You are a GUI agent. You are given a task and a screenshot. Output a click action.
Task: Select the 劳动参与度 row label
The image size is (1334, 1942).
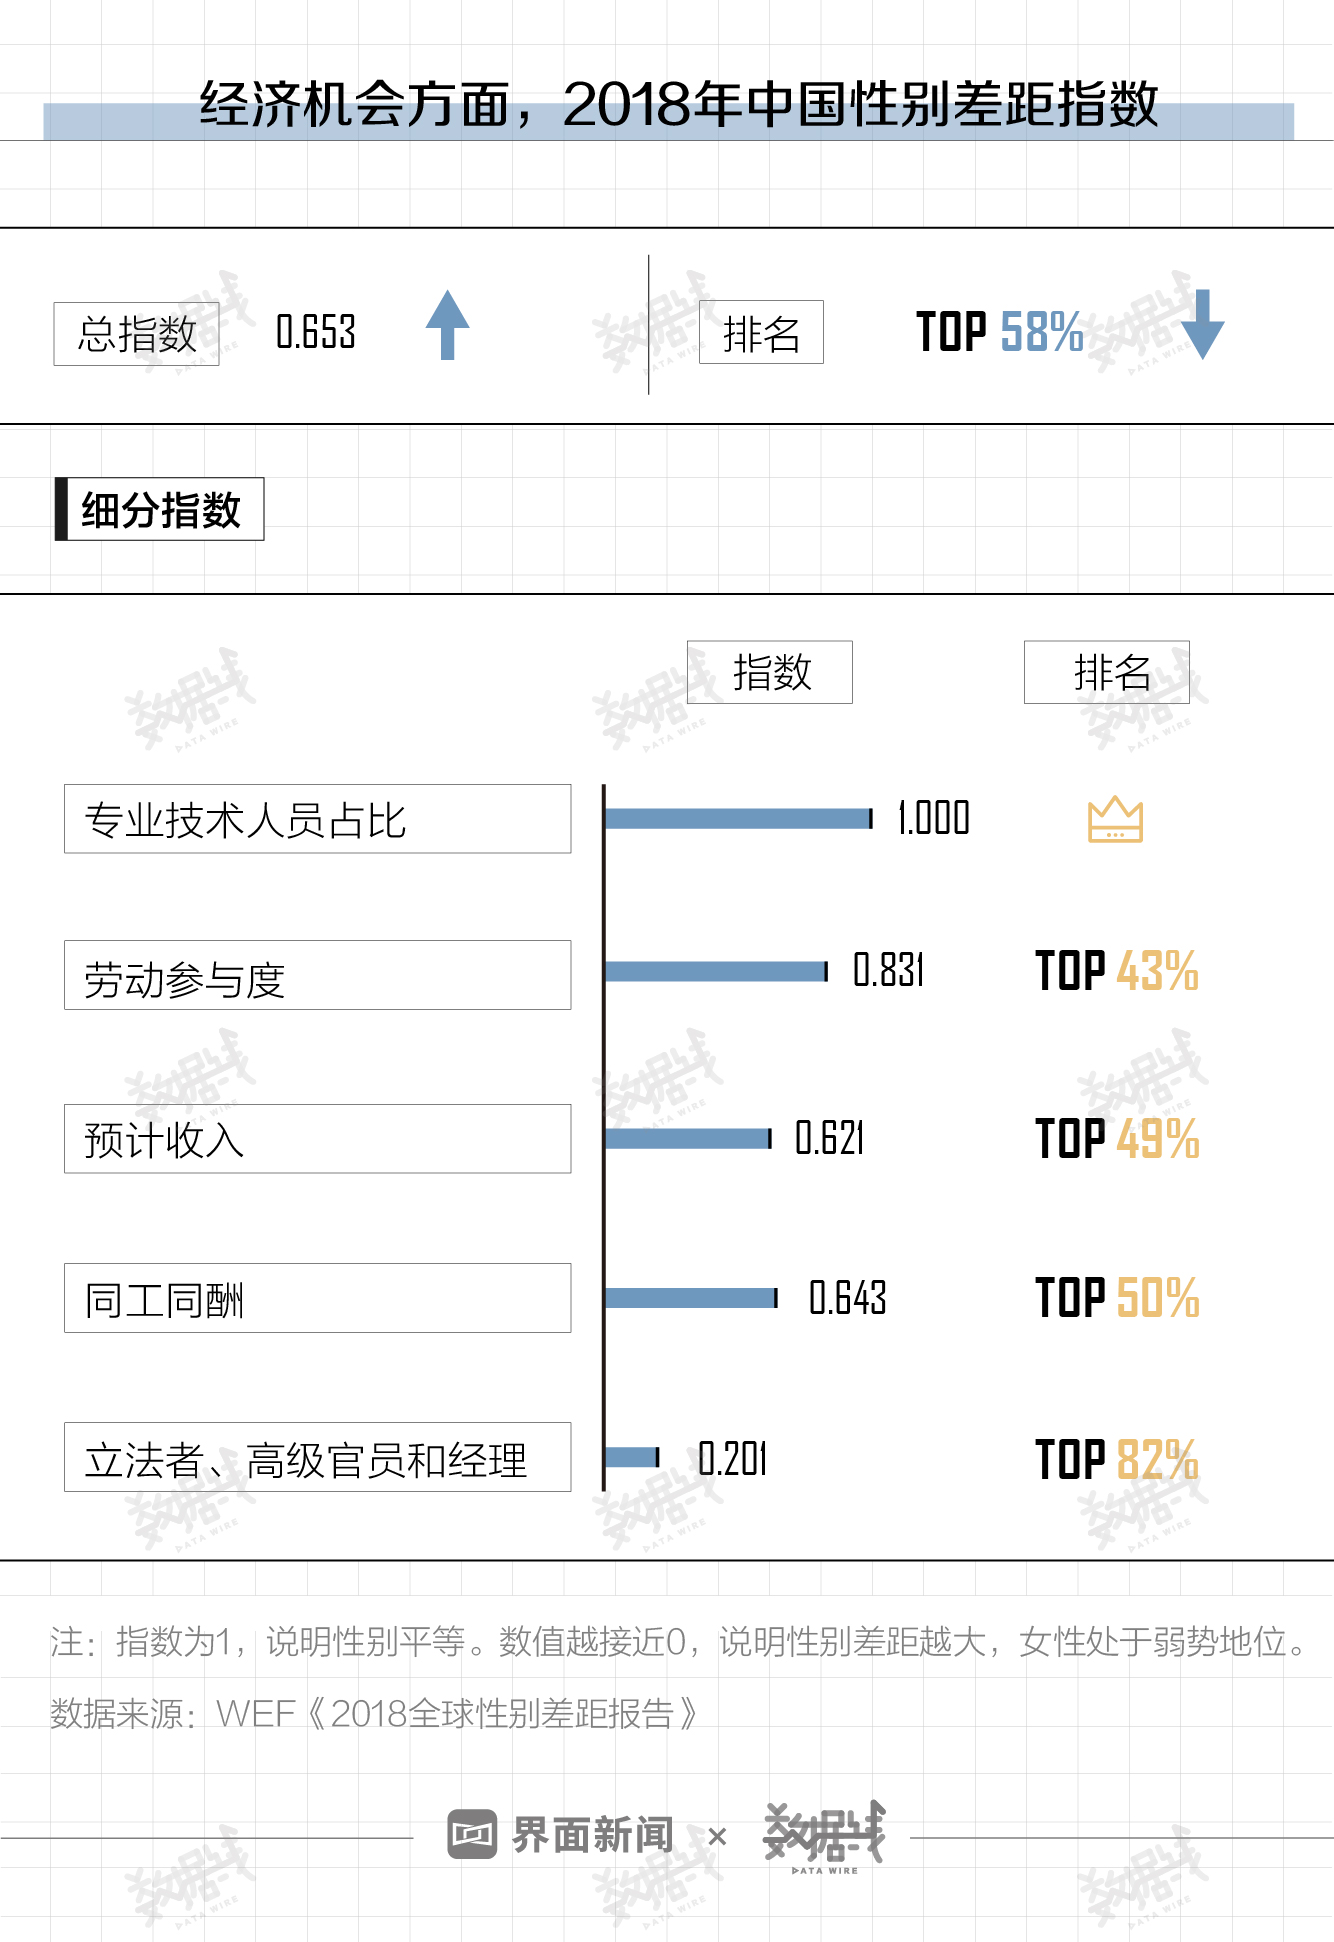pyautogui.click(x=317, y=975)
